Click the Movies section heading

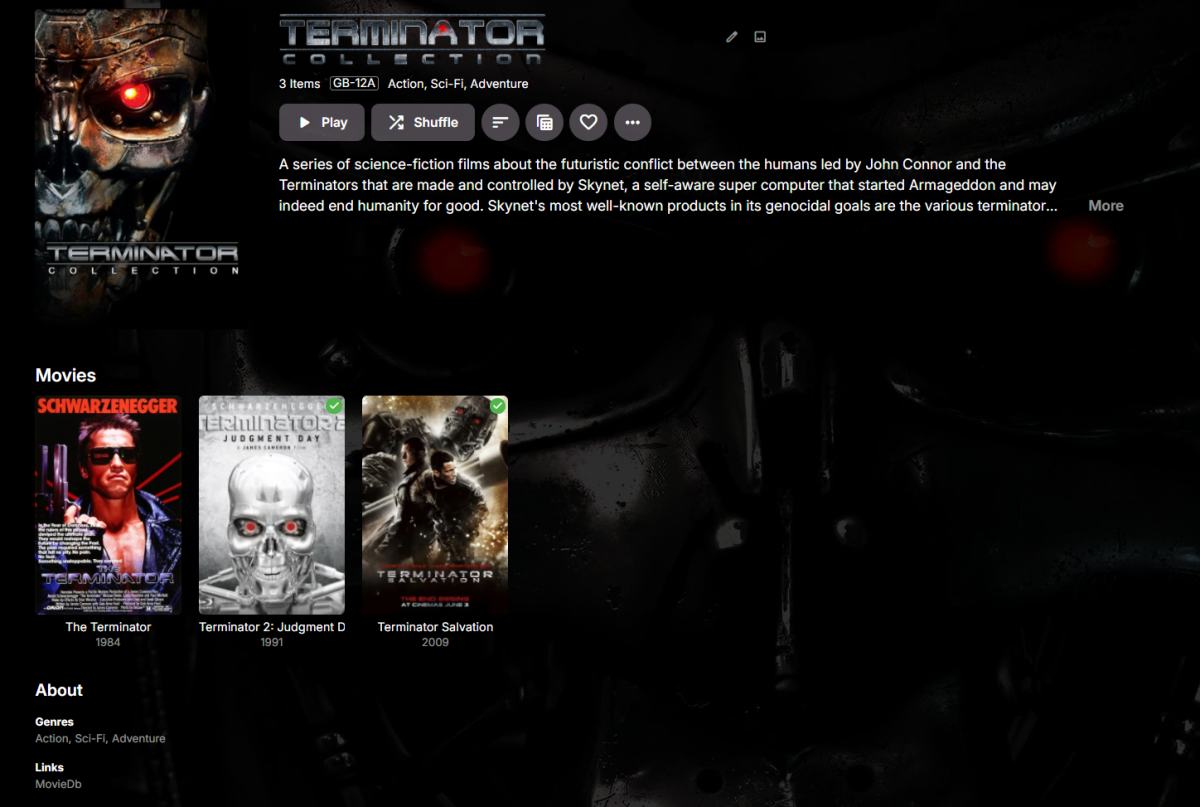coord(66,375)
